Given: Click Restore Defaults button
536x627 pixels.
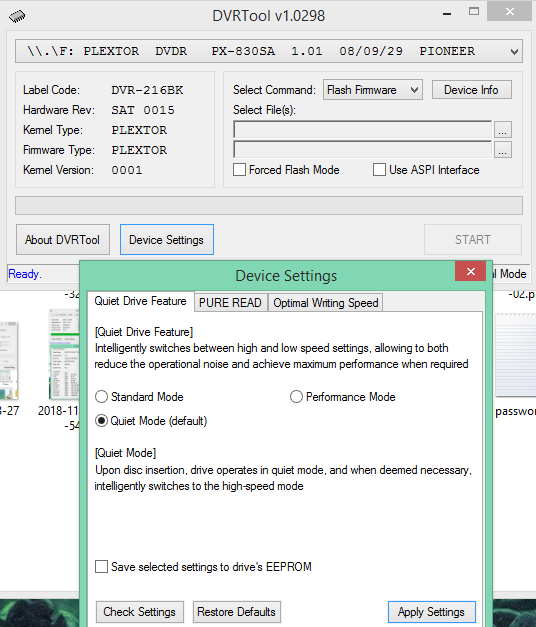Looking at the screenshot, I should (237, 612).
